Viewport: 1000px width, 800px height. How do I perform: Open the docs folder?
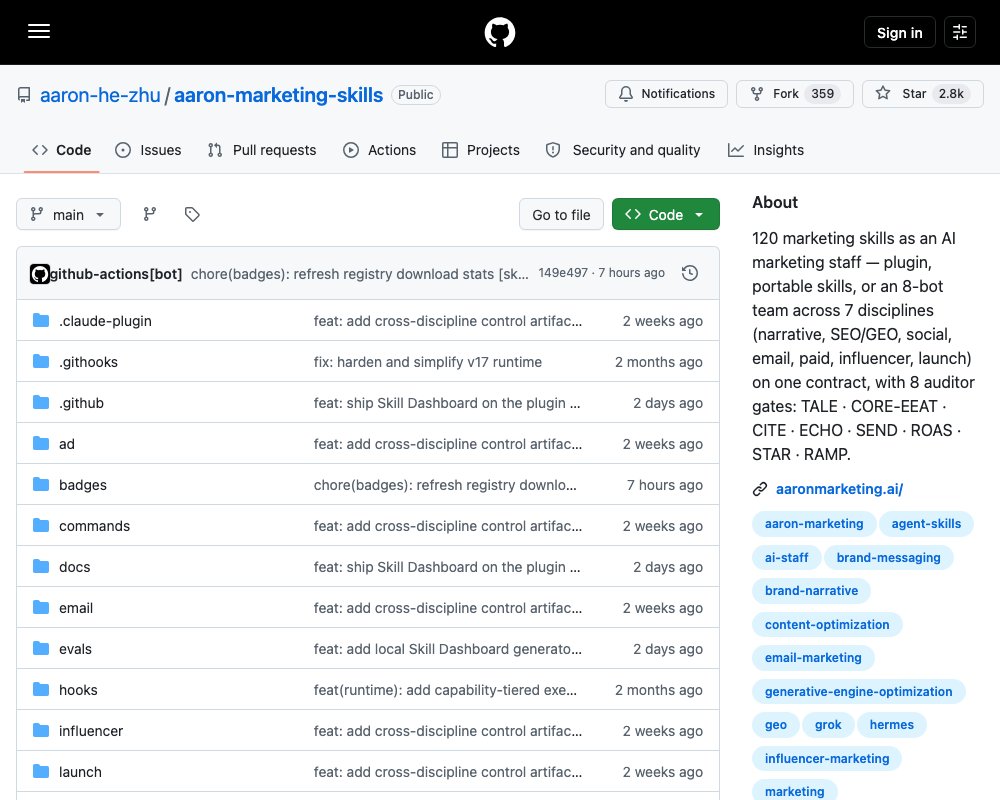(75, 567)
